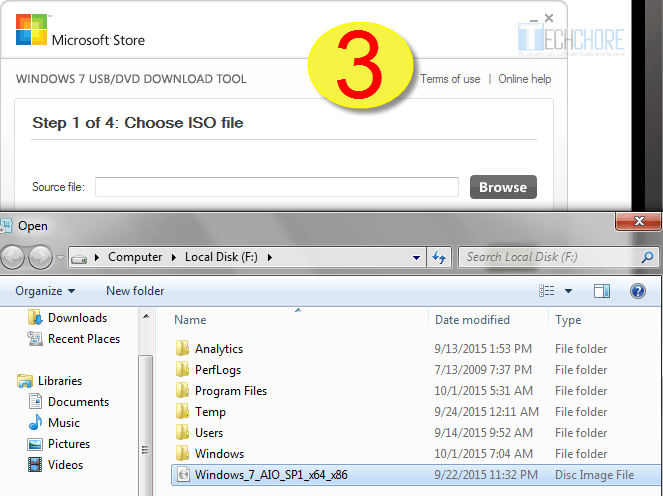663x496 pixels.
Task: Click the Program Files folder icon
Action: (182, 390)
